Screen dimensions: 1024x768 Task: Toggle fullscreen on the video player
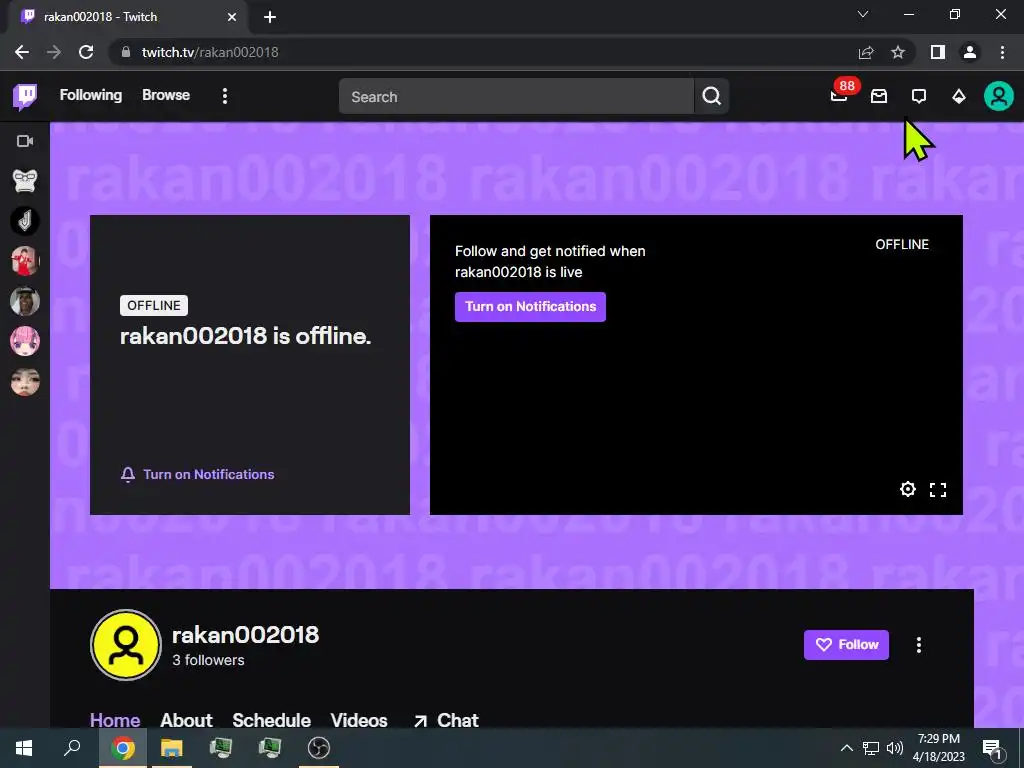tap(938, 490)
